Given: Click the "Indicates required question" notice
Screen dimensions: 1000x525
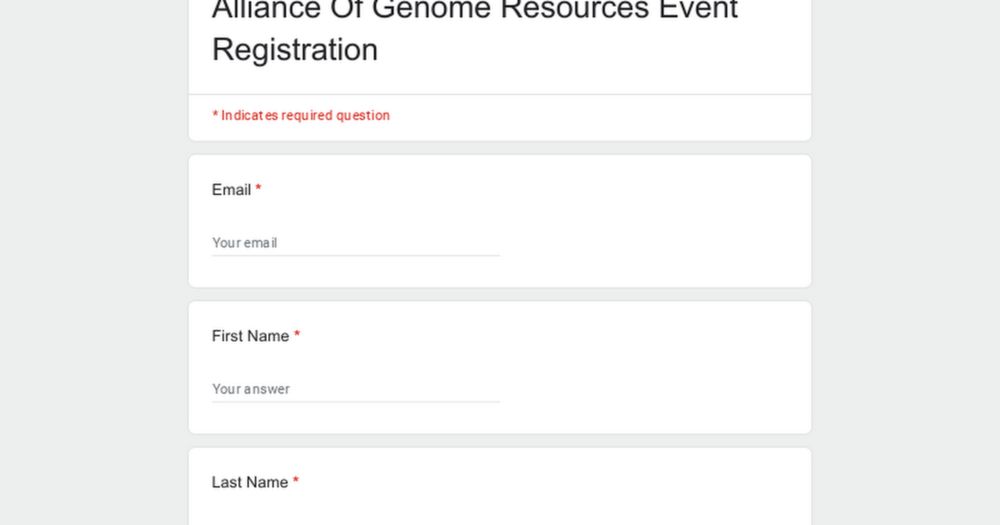Looking at the screenshot, I should [x=301, y=115].
